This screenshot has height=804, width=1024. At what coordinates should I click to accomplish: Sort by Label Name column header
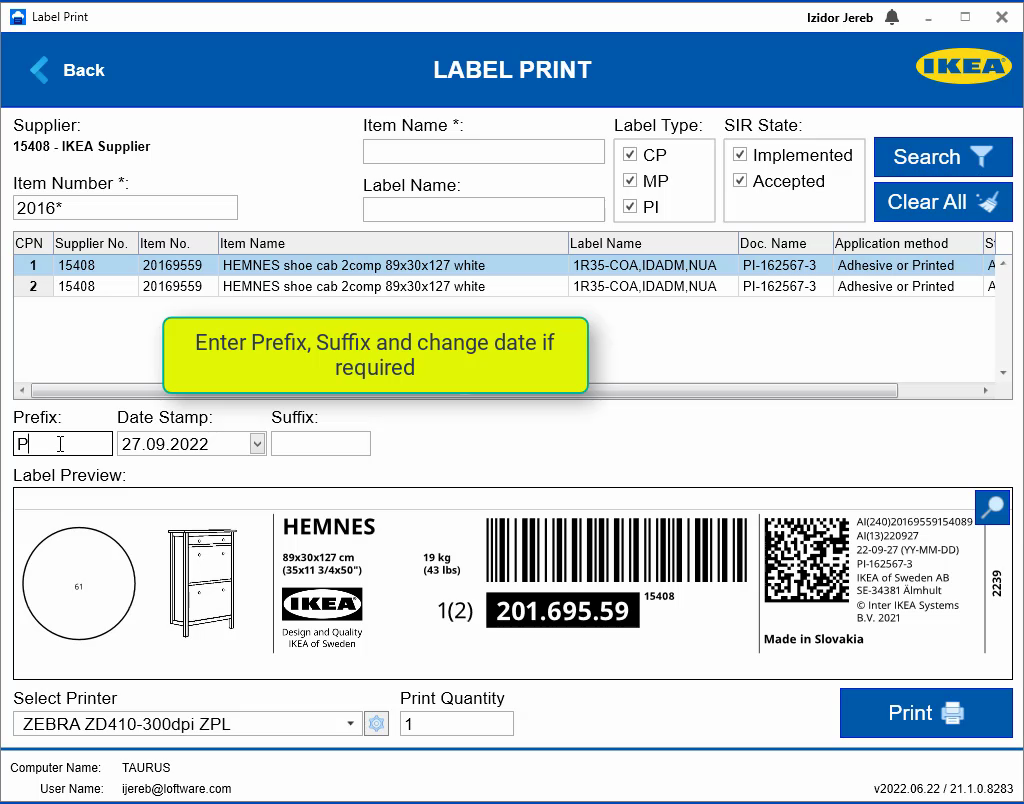653,243
